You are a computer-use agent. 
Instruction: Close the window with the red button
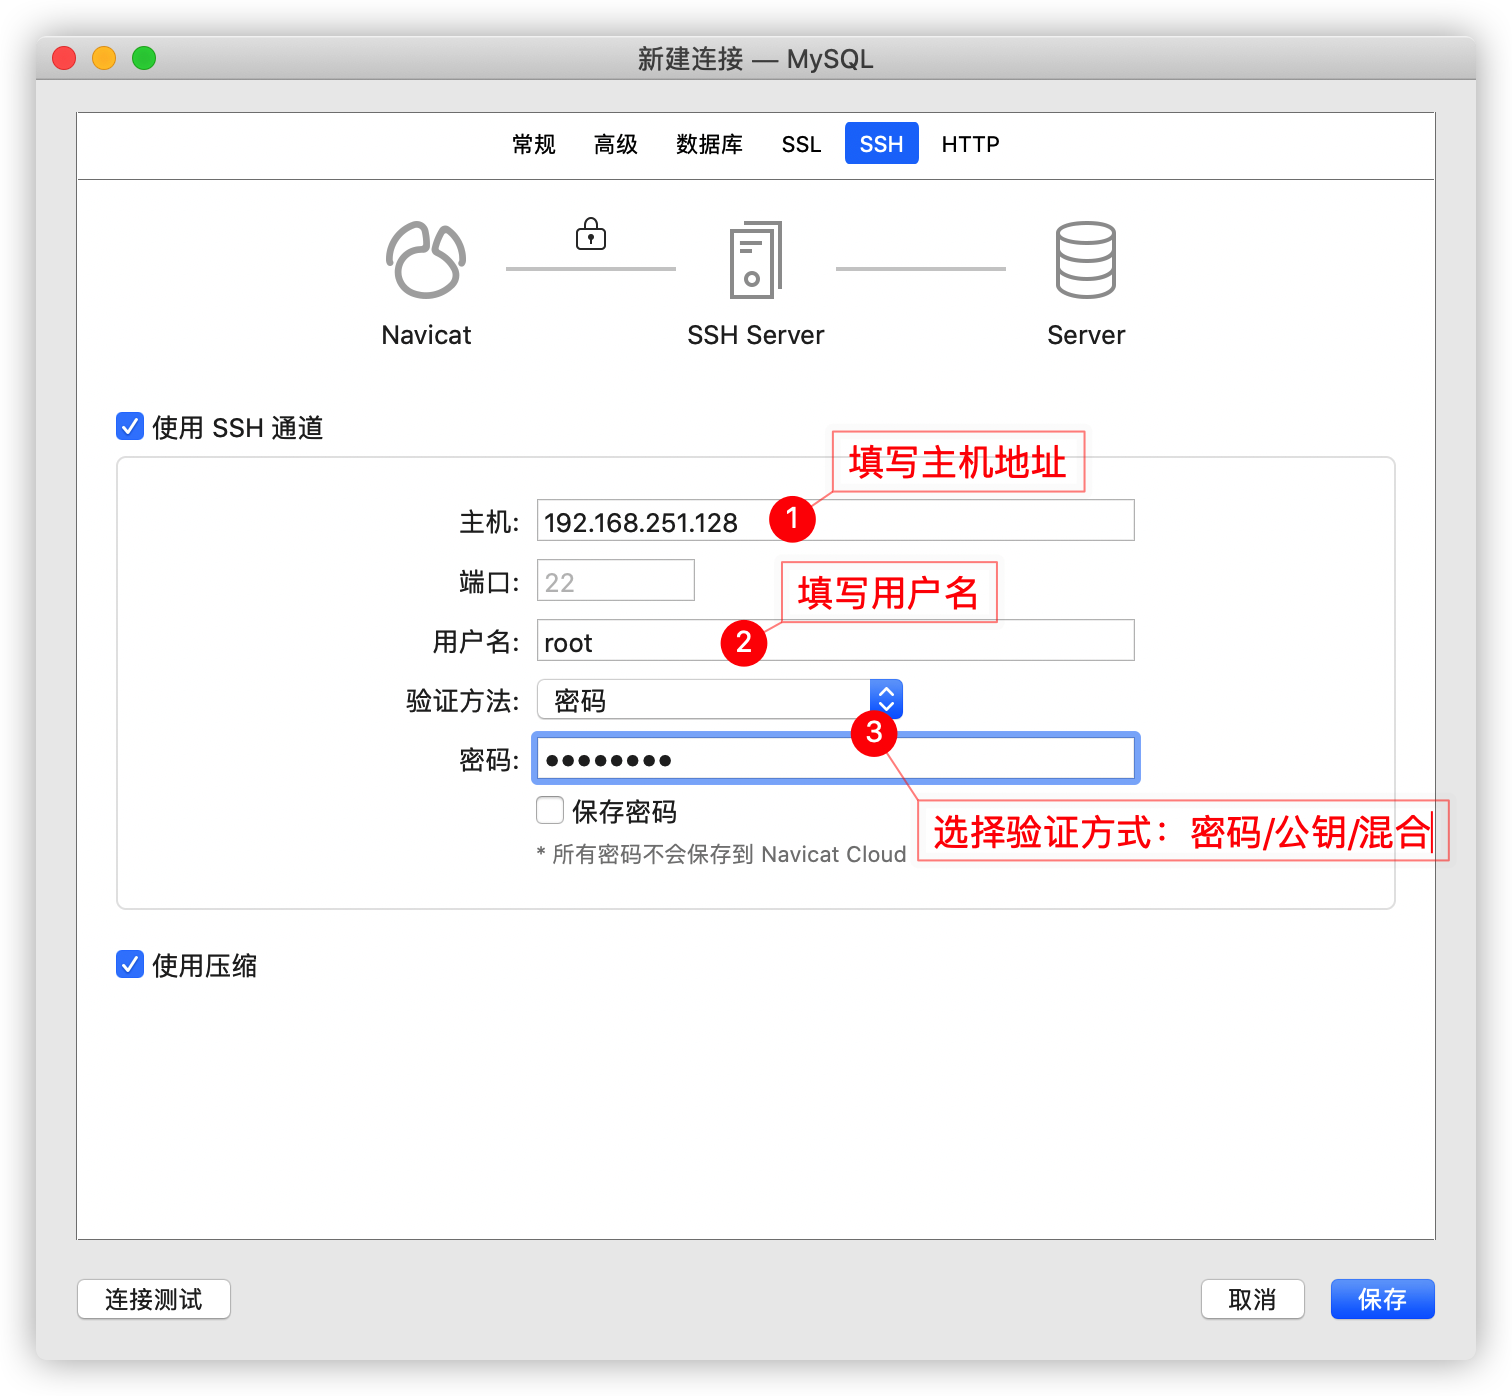[64, 58]
